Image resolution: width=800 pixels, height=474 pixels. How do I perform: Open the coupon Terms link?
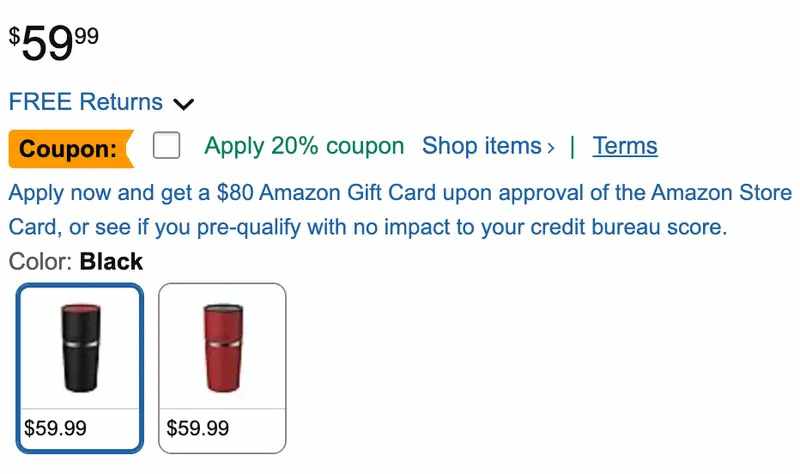pos(625,146)
